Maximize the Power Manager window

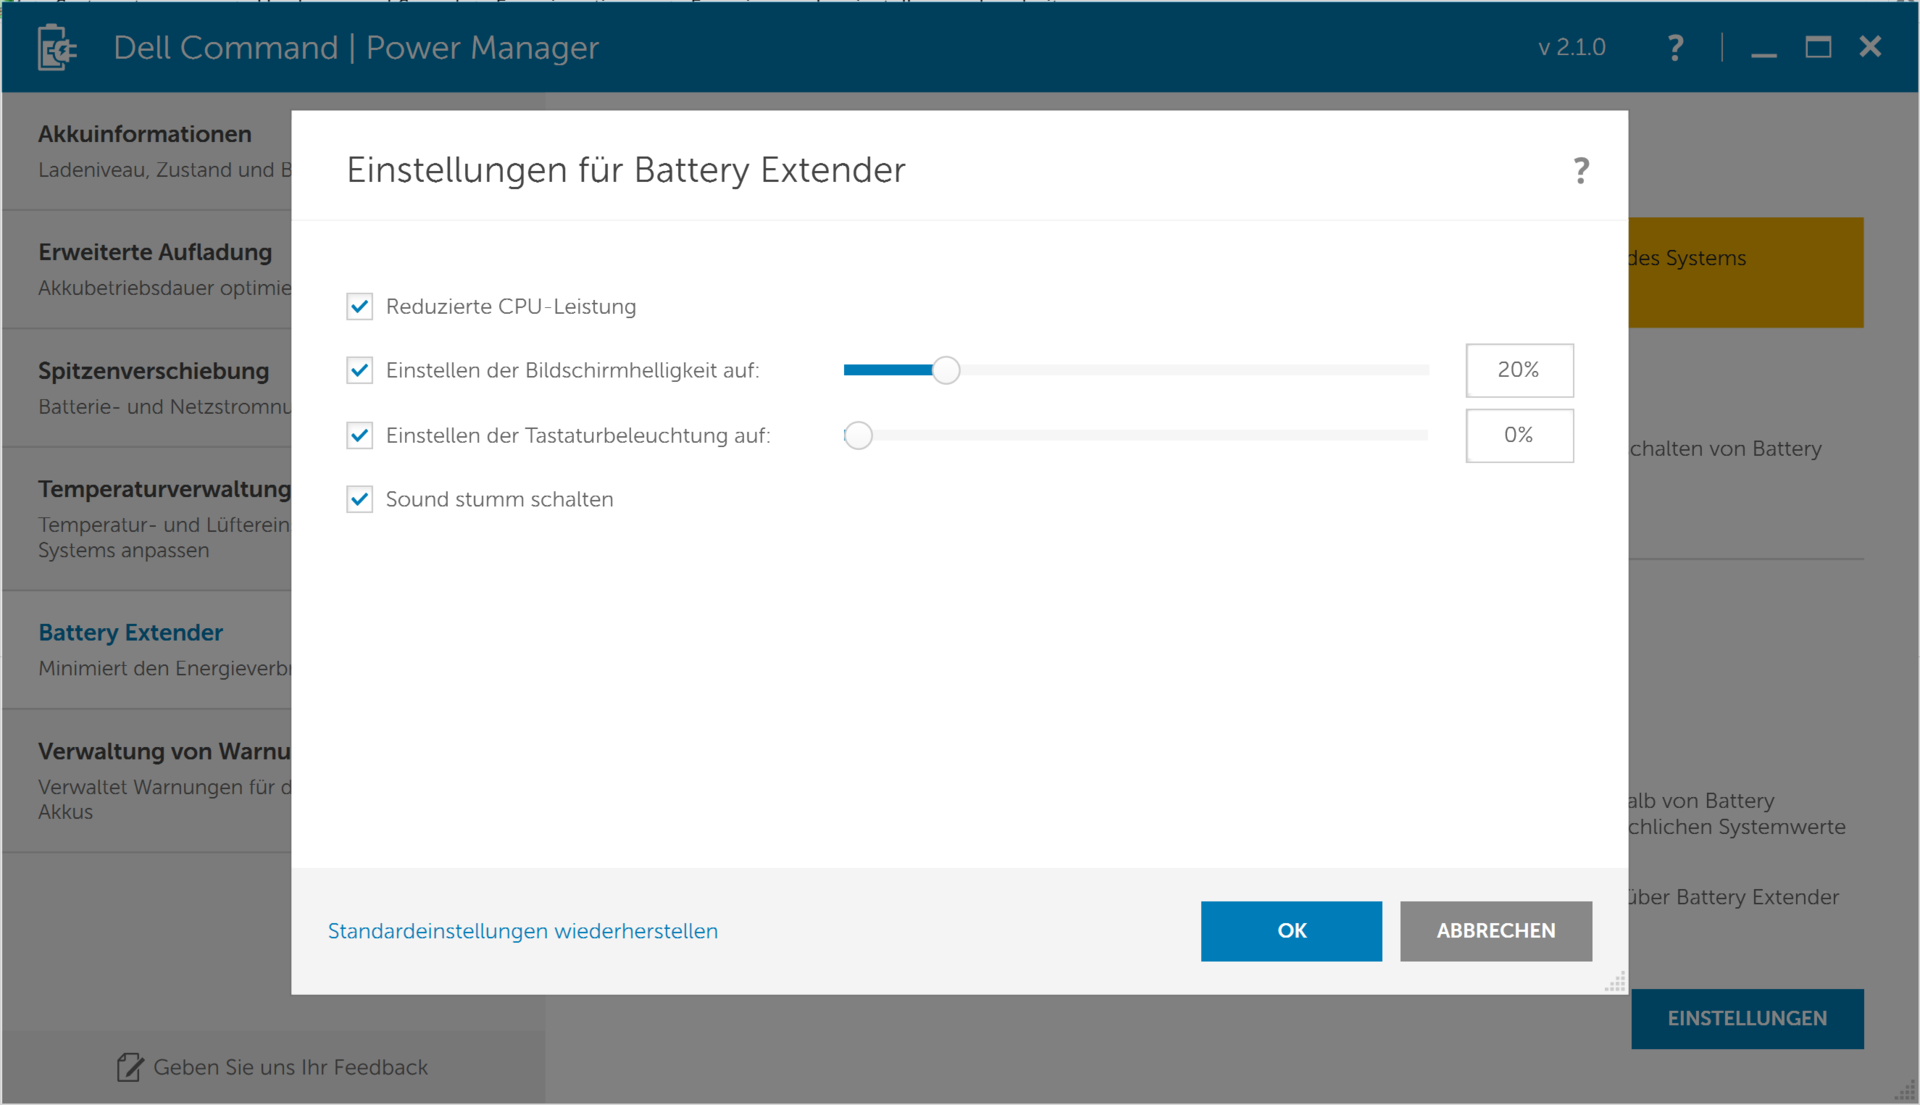(1818, 47)
